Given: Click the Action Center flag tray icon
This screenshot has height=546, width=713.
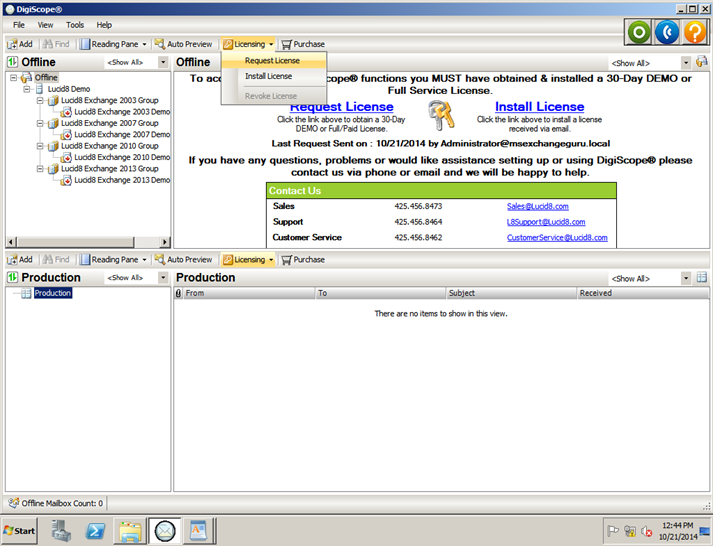Looking at the screenshot, I should (x=613, y=531).
